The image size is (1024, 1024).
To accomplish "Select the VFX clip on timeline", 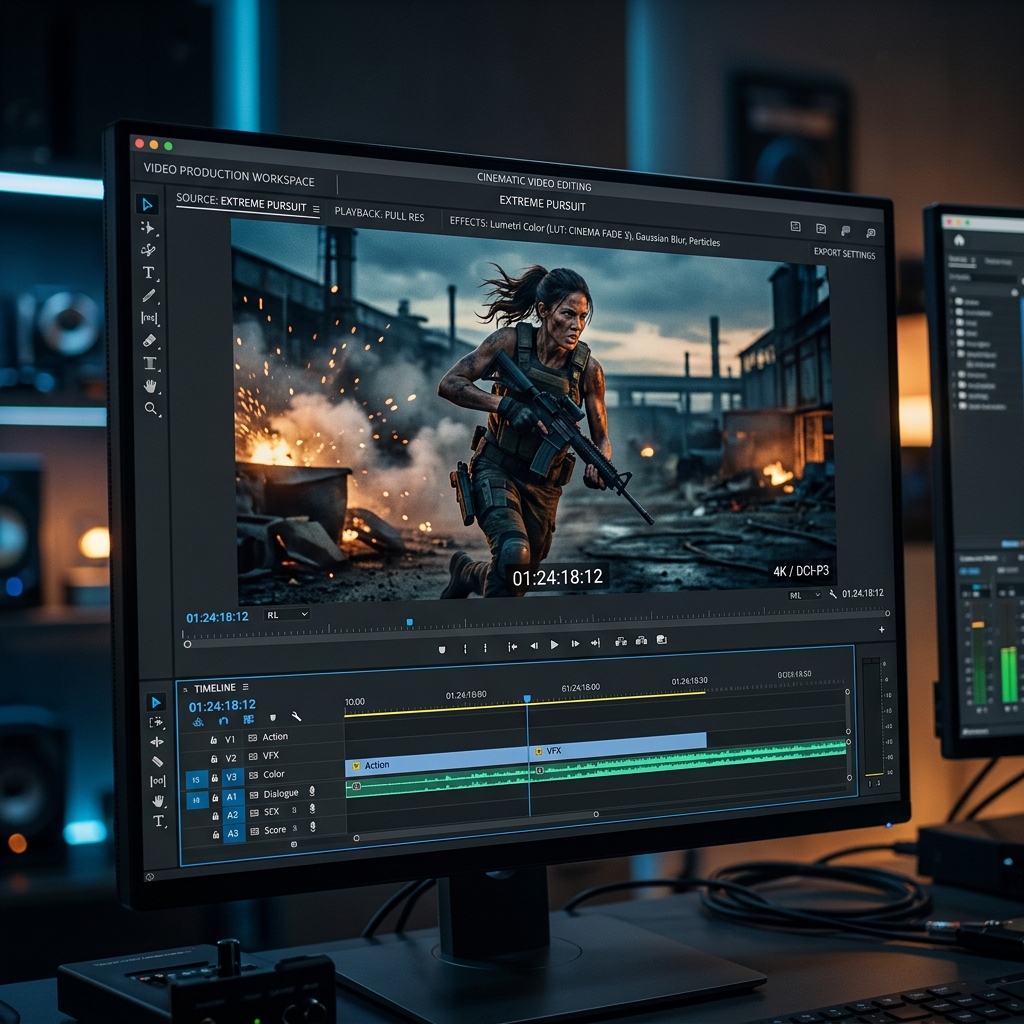I will (x=618, y=746).
